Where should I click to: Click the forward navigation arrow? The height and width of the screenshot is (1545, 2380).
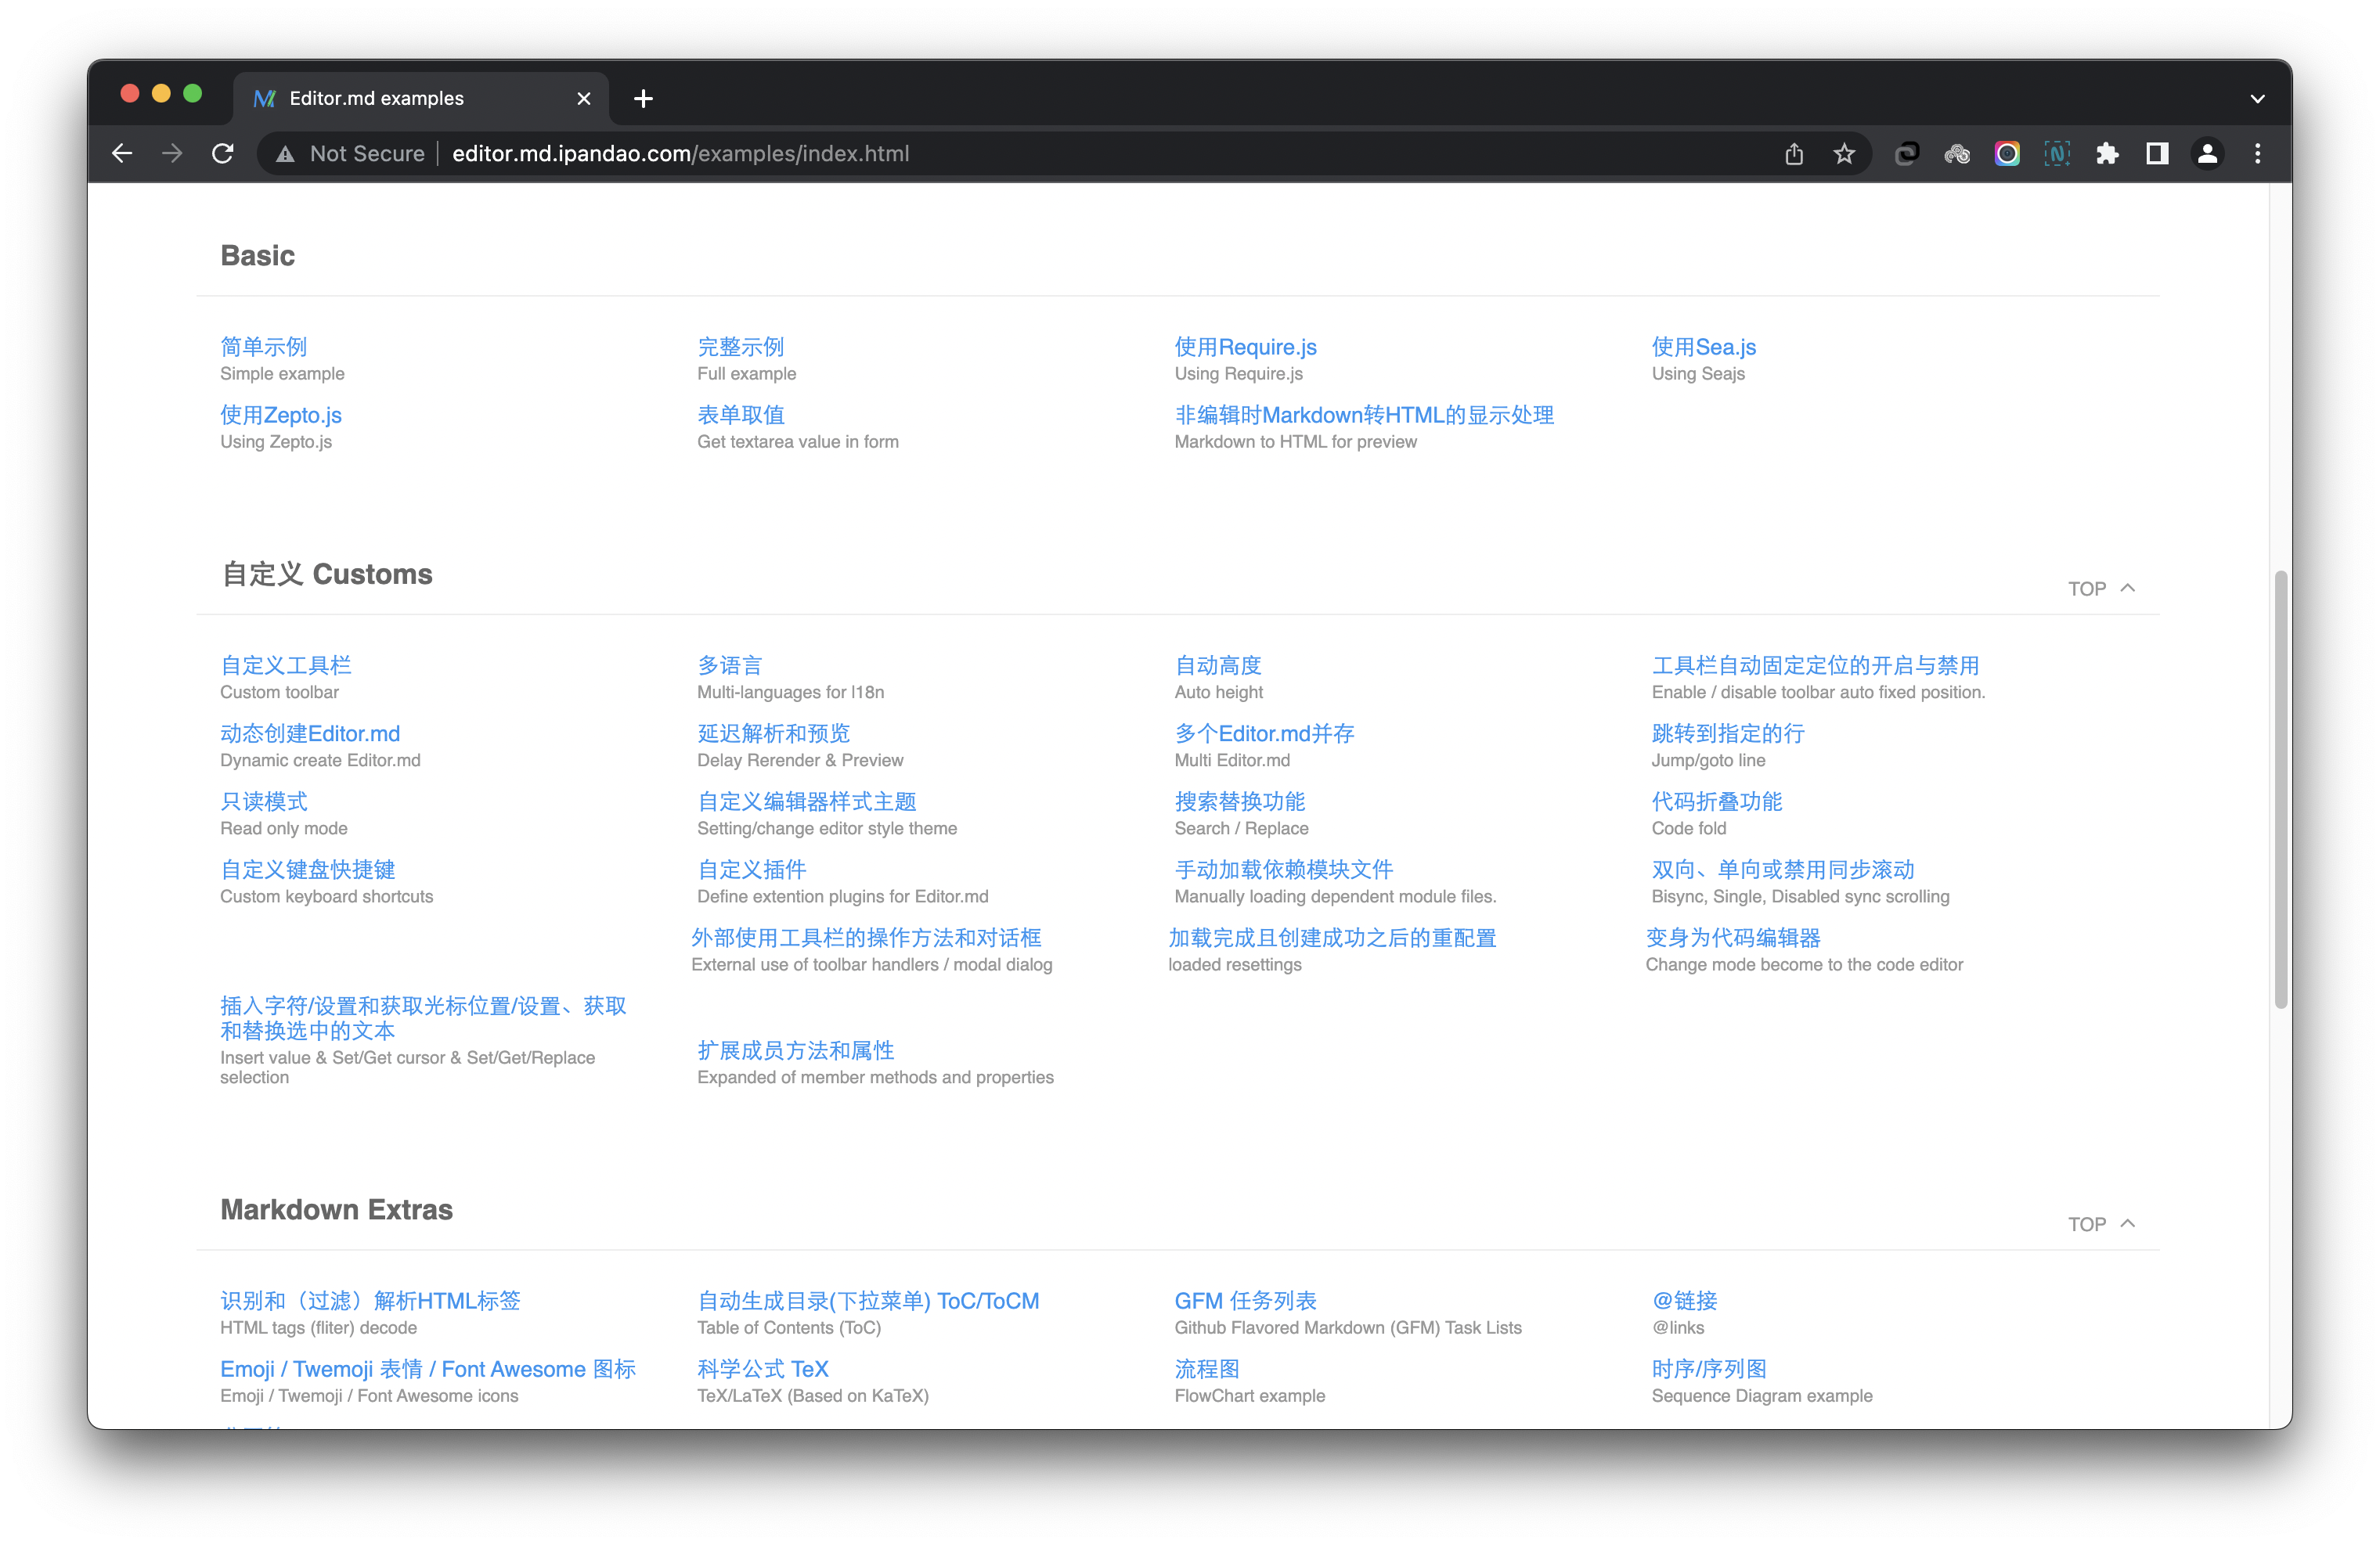(172, 153)
